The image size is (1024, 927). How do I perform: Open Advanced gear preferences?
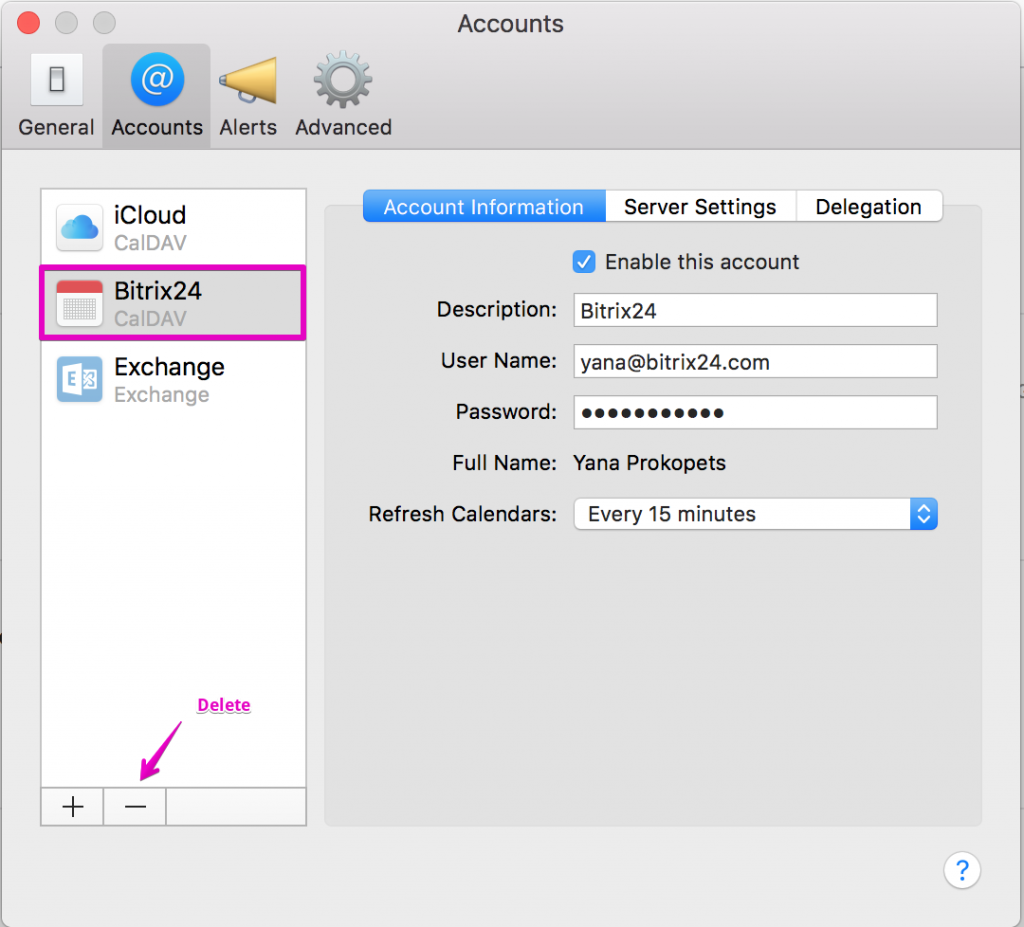343,97
